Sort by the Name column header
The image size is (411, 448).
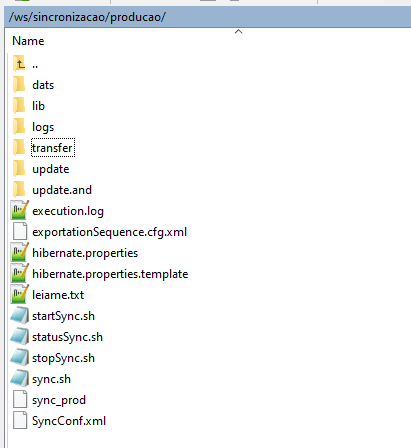pyautogui.click(x=28, y=41)
